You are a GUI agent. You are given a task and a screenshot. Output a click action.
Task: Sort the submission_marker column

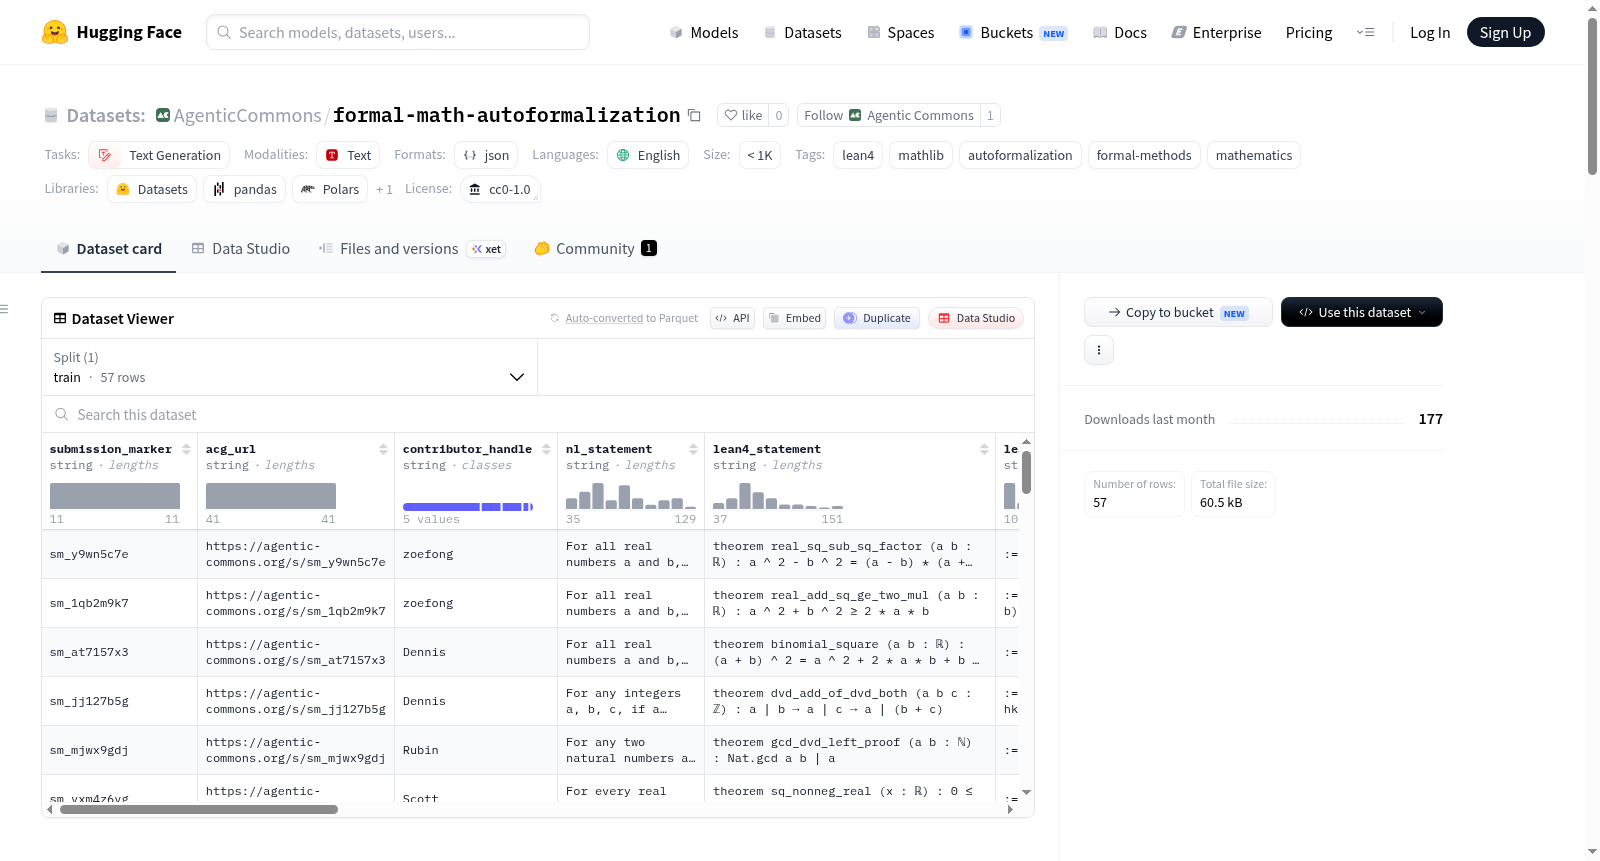186,450
